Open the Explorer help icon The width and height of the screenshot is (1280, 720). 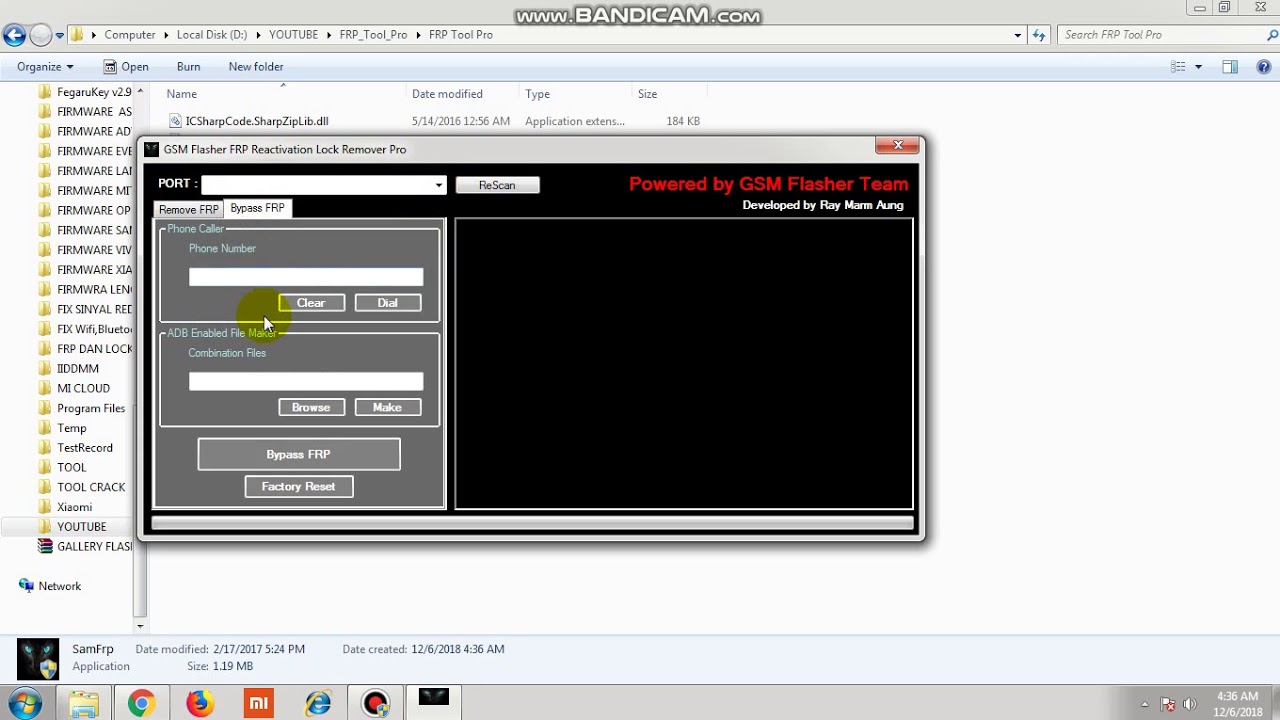[1264, 67]
